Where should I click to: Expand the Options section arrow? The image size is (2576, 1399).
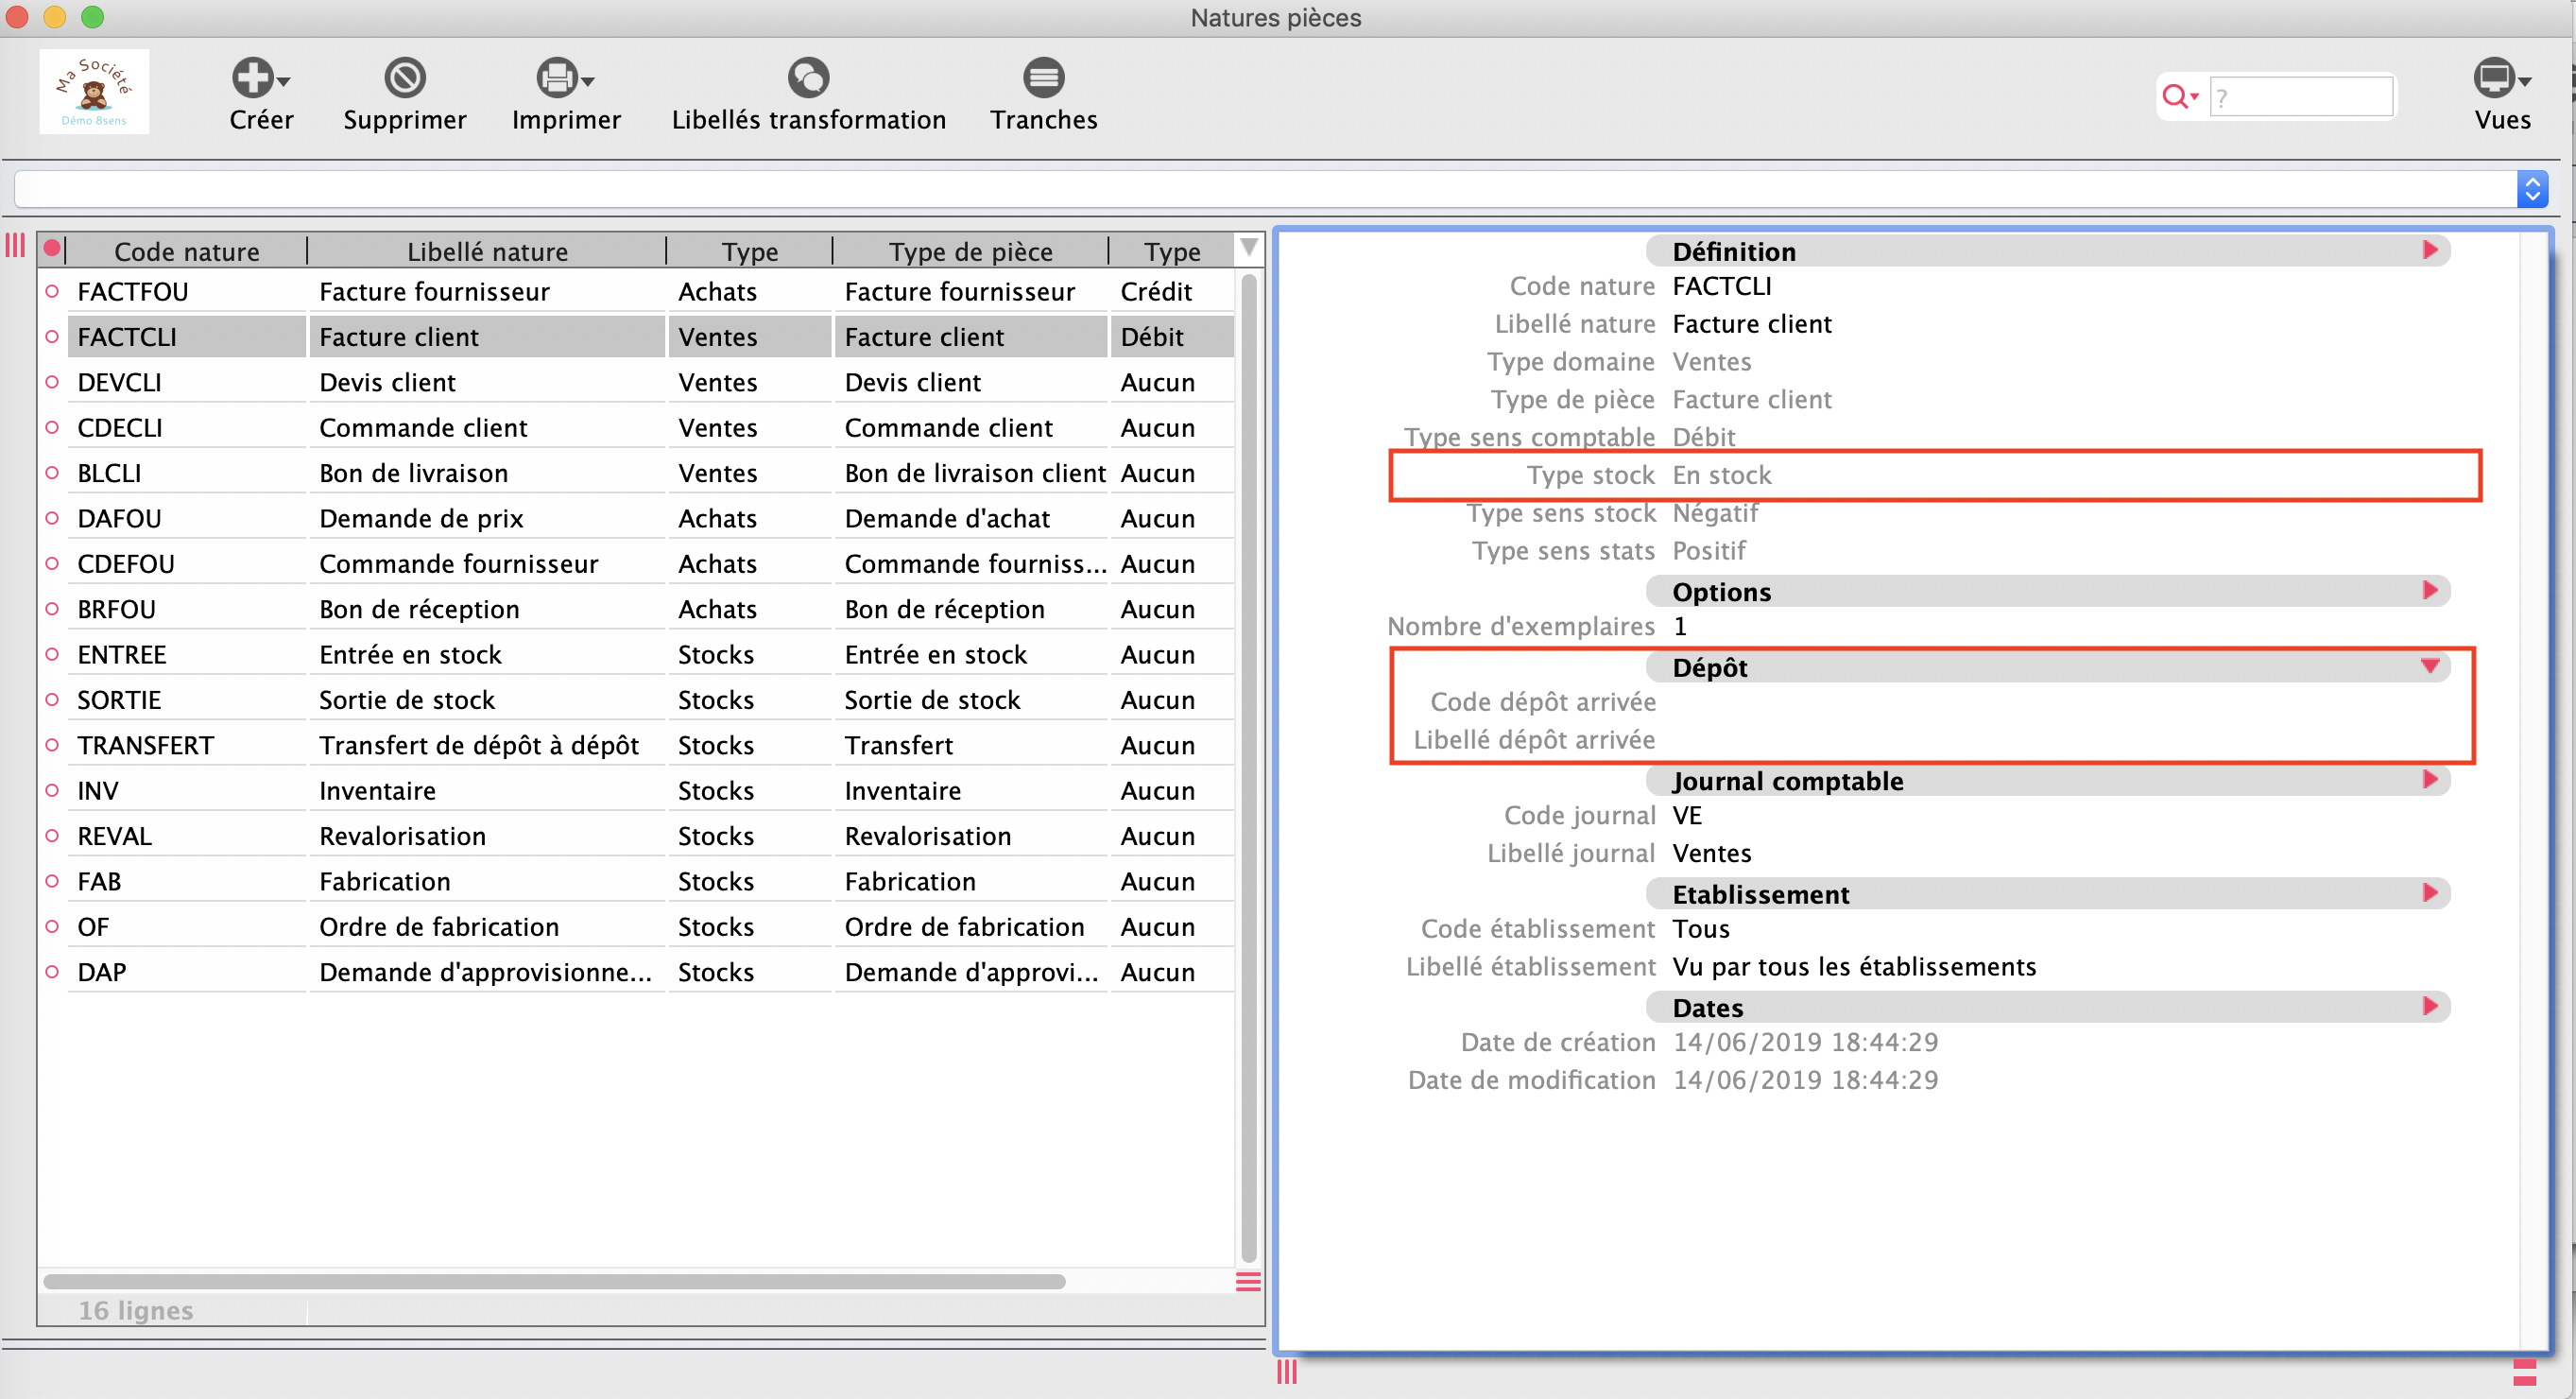click(2430, 590)
